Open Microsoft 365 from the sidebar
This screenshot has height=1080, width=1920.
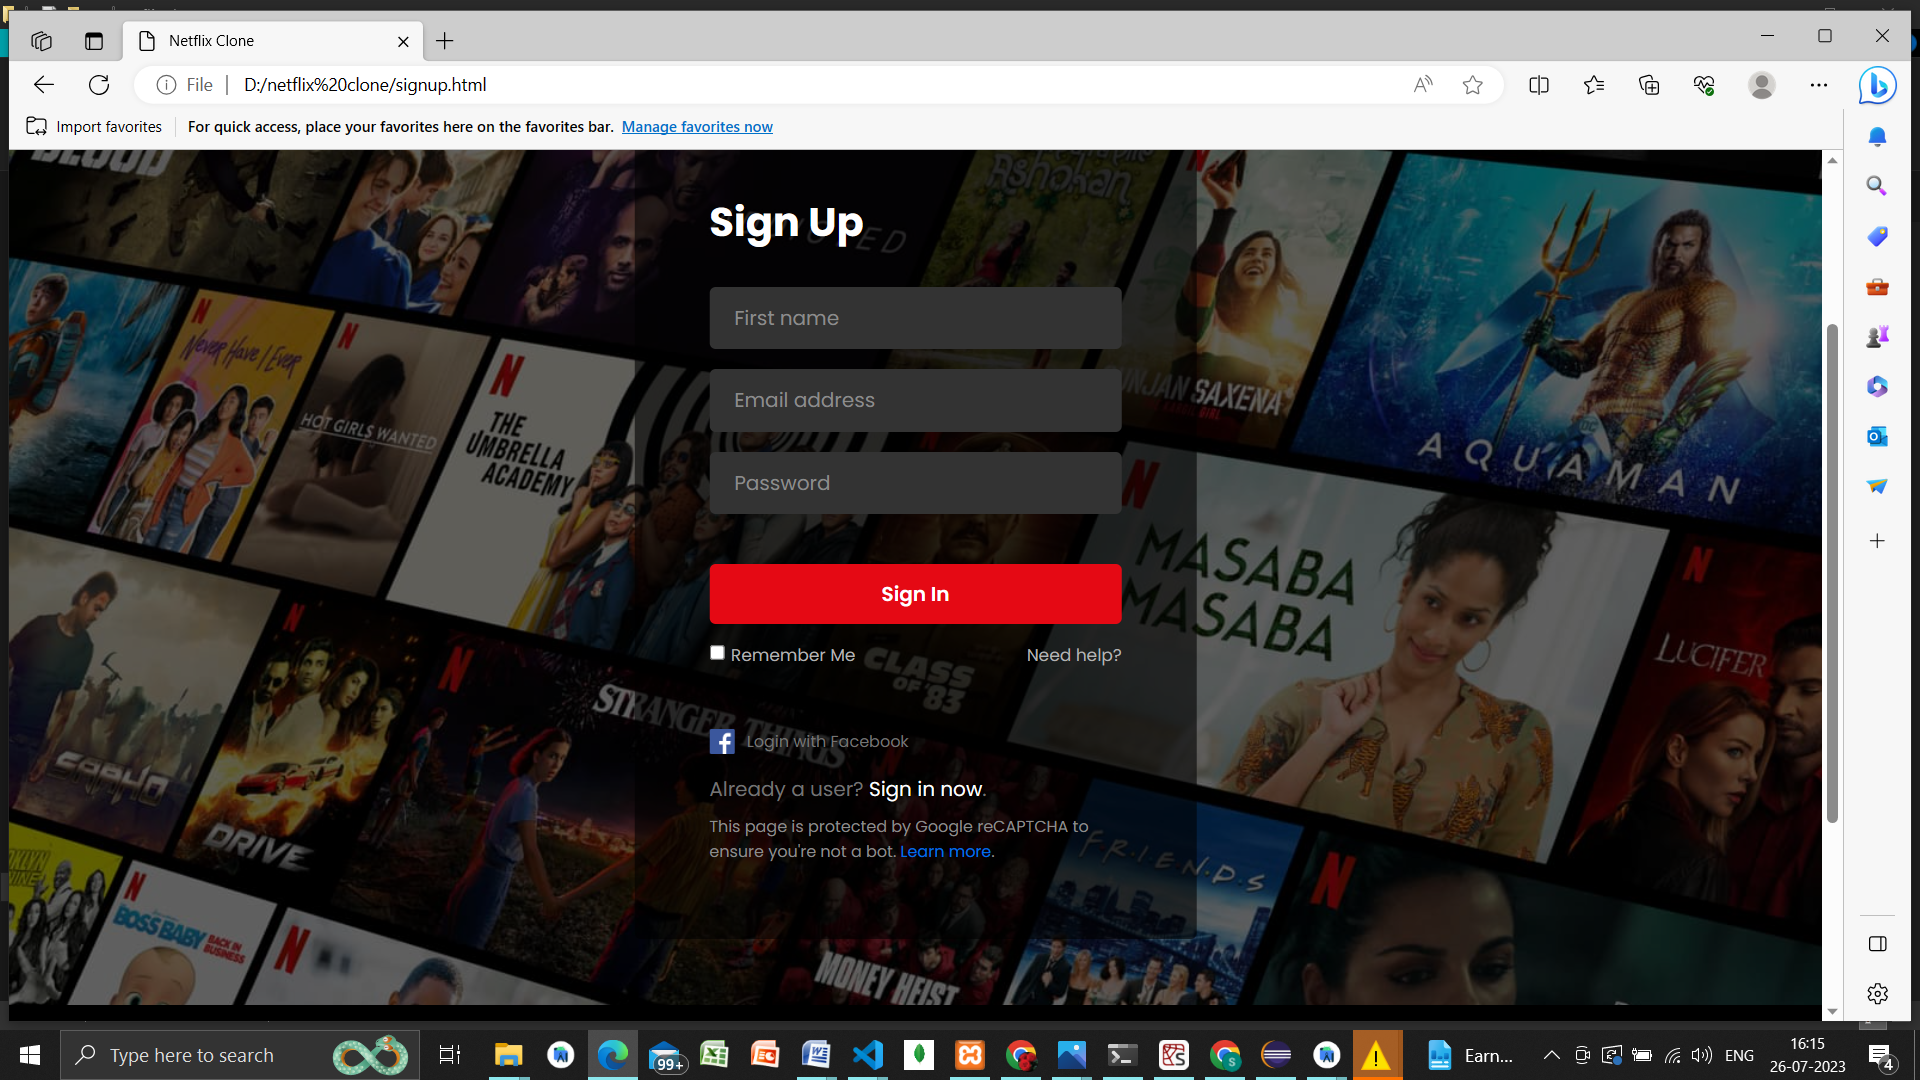click(1877, 386)
